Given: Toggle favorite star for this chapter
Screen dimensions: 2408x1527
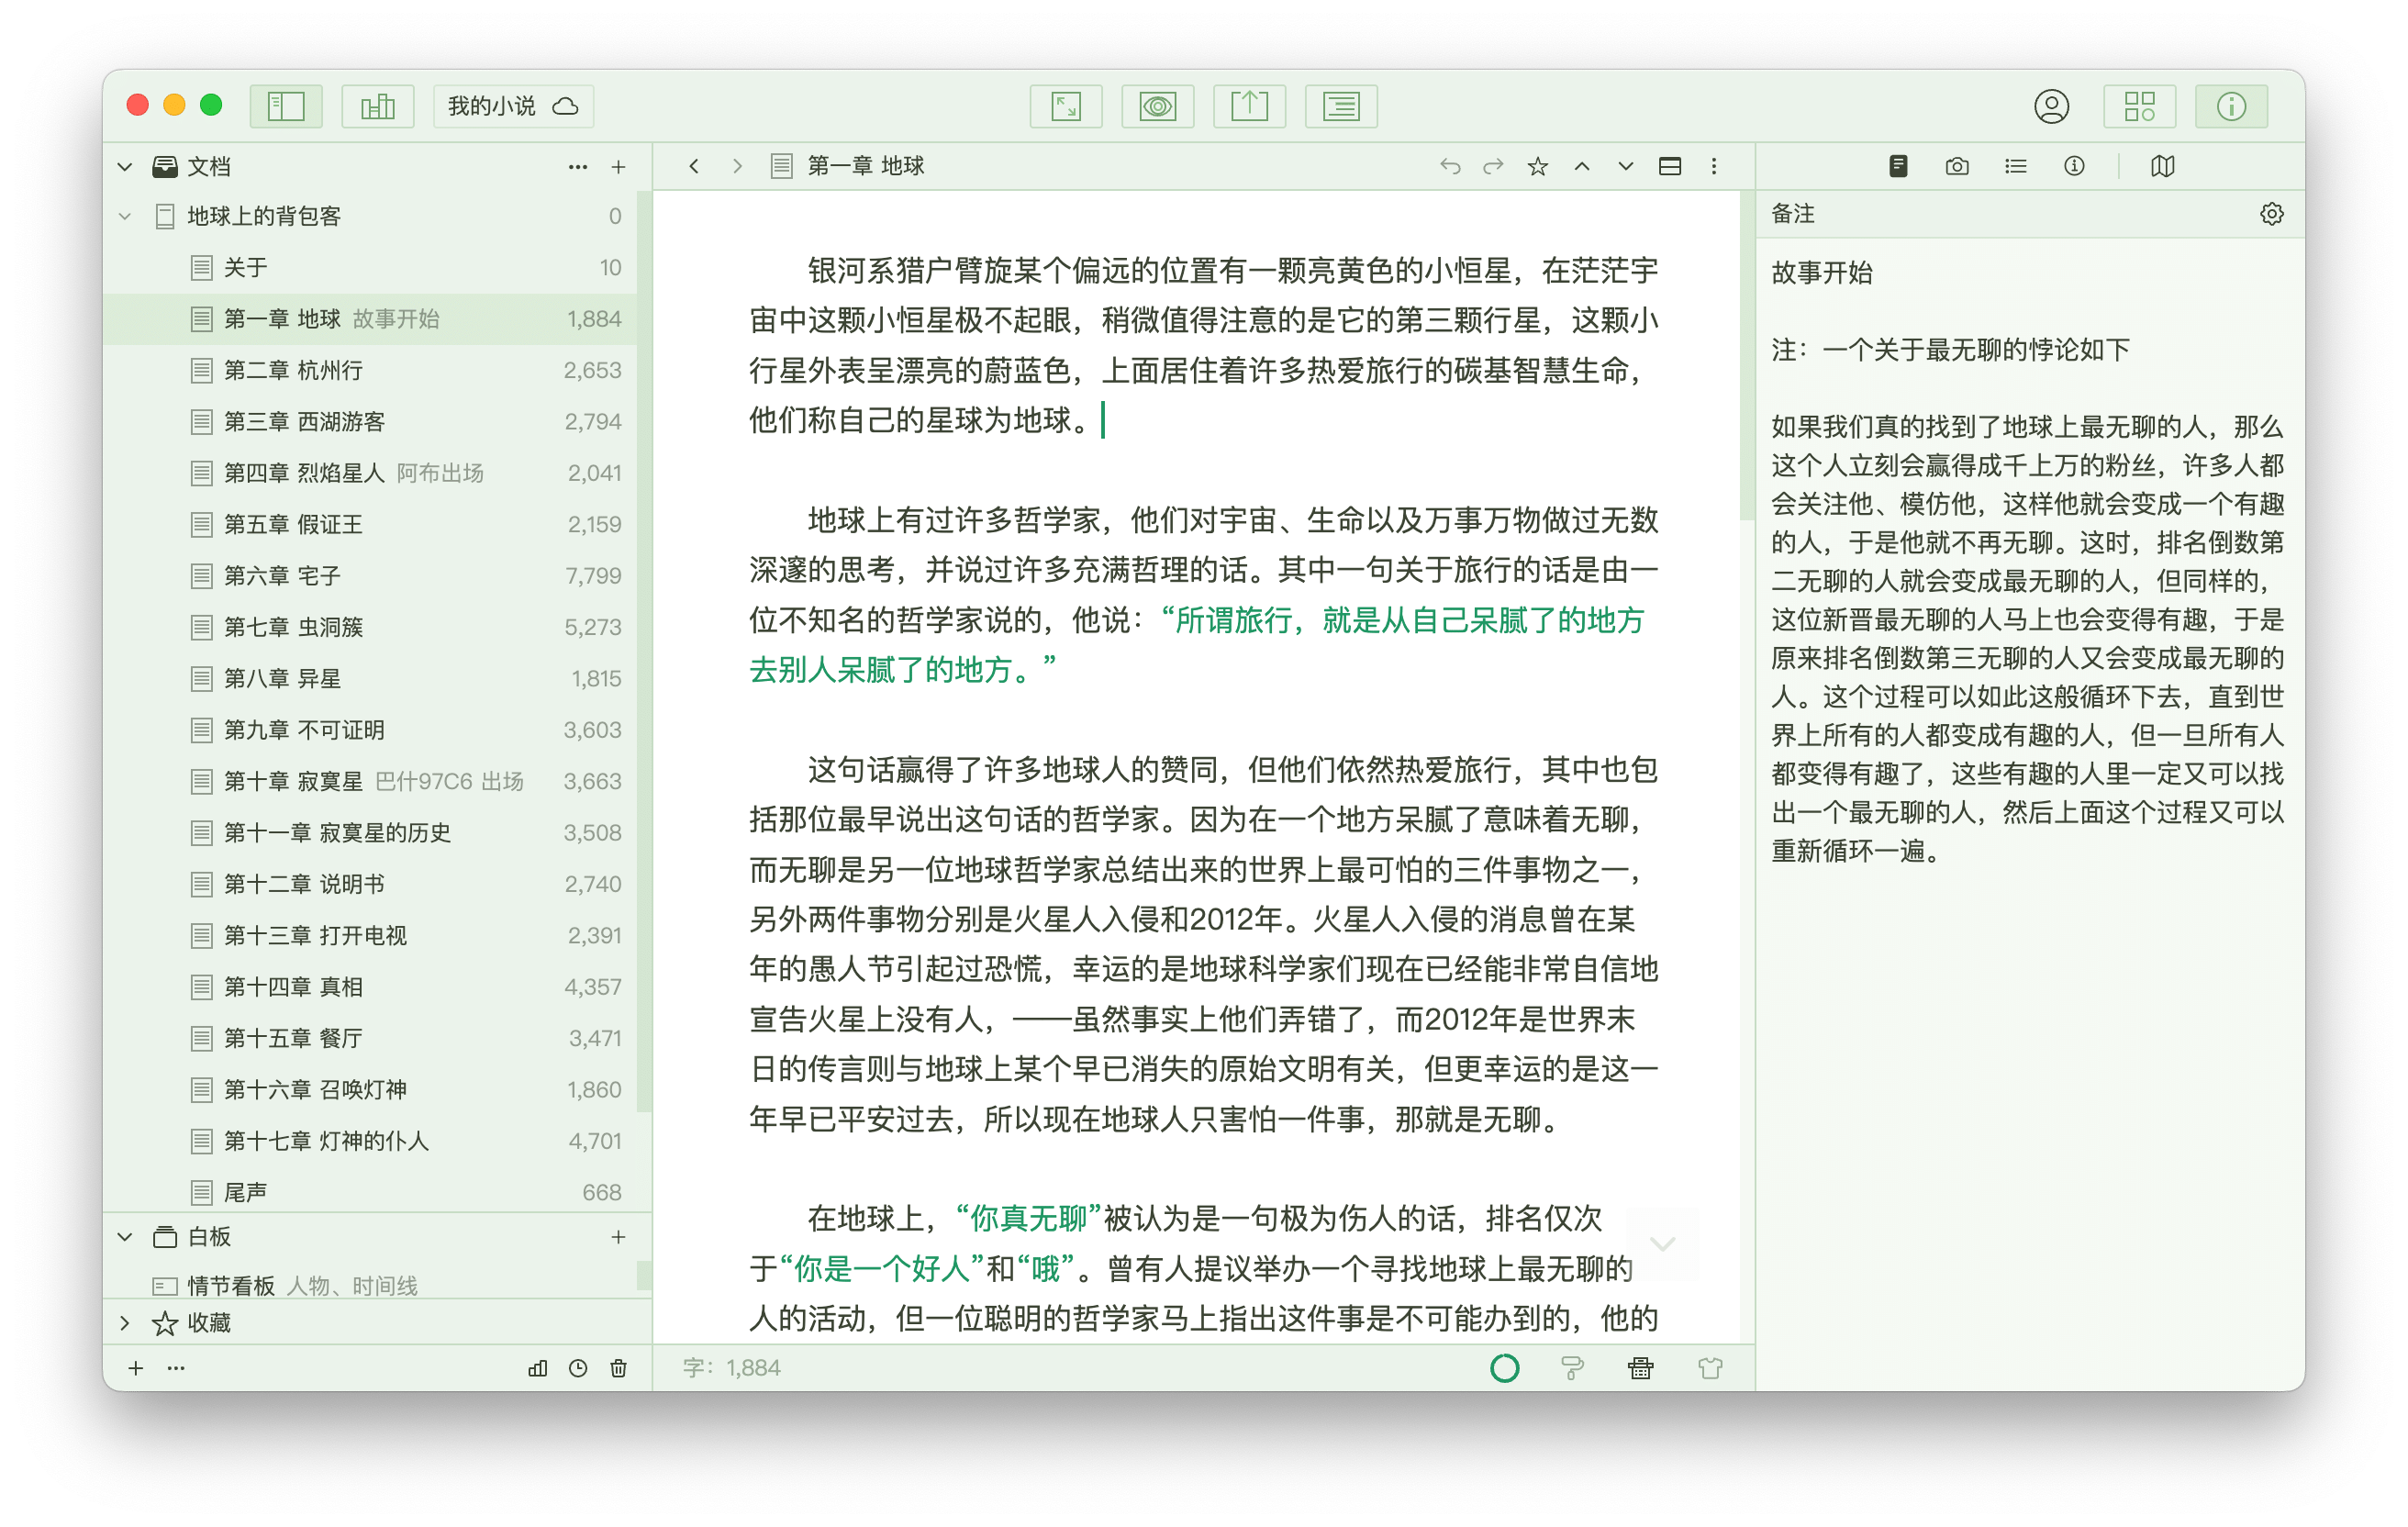Looking at the screenshot, I should pos(1538,166).
